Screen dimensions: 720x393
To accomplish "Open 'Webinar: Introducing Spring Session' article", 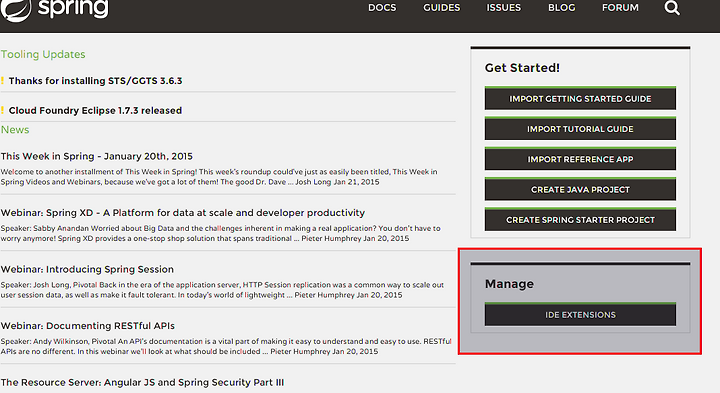I will pyautogui.click(x=87, y=269).
